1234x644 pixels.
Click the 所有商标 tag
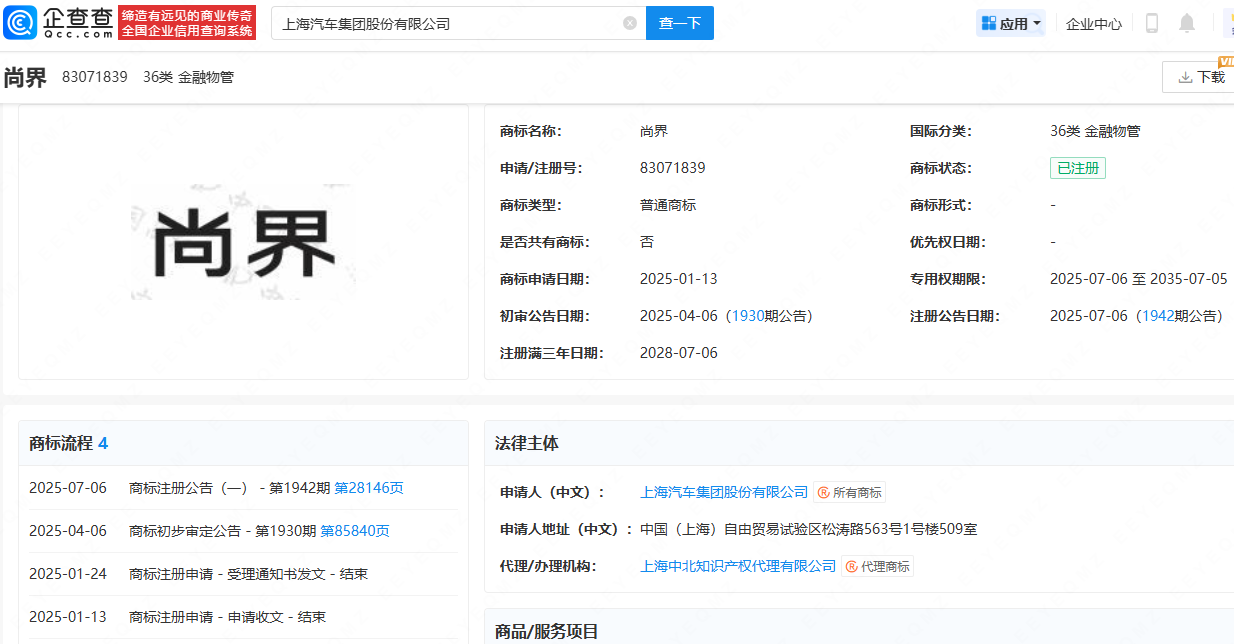[850, 492]
